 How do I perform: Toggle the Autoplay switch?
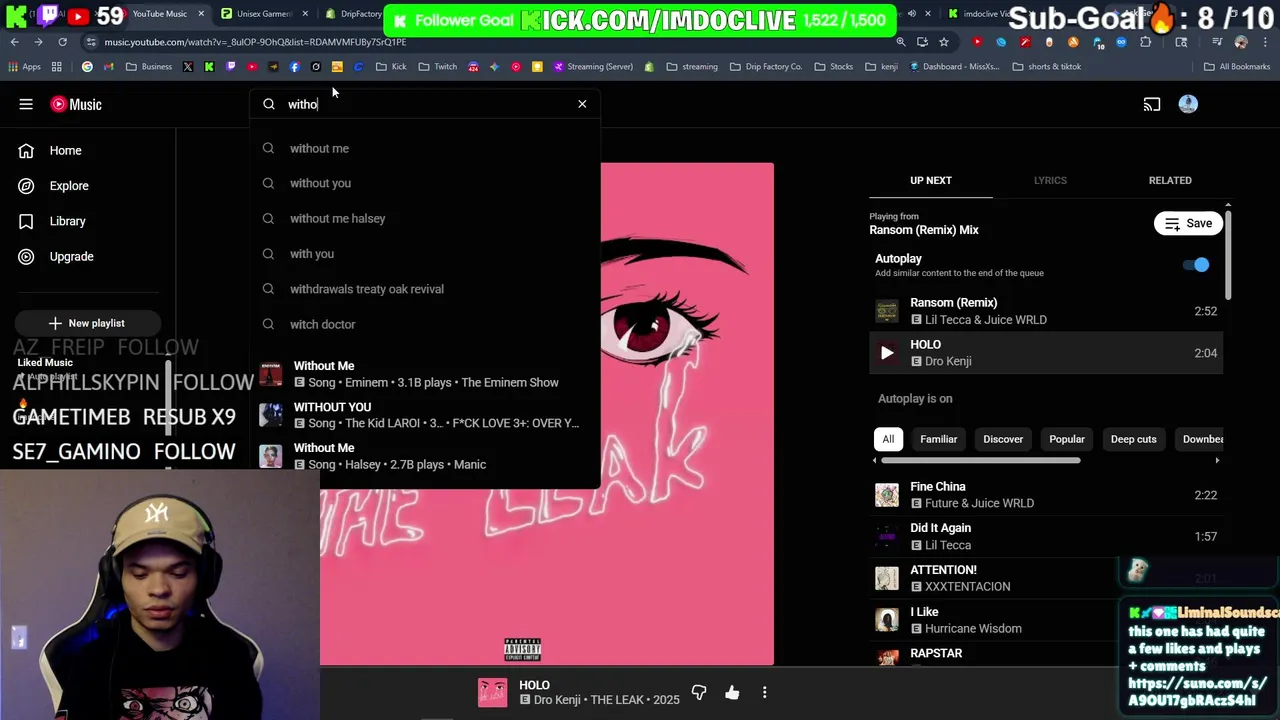1196,265
